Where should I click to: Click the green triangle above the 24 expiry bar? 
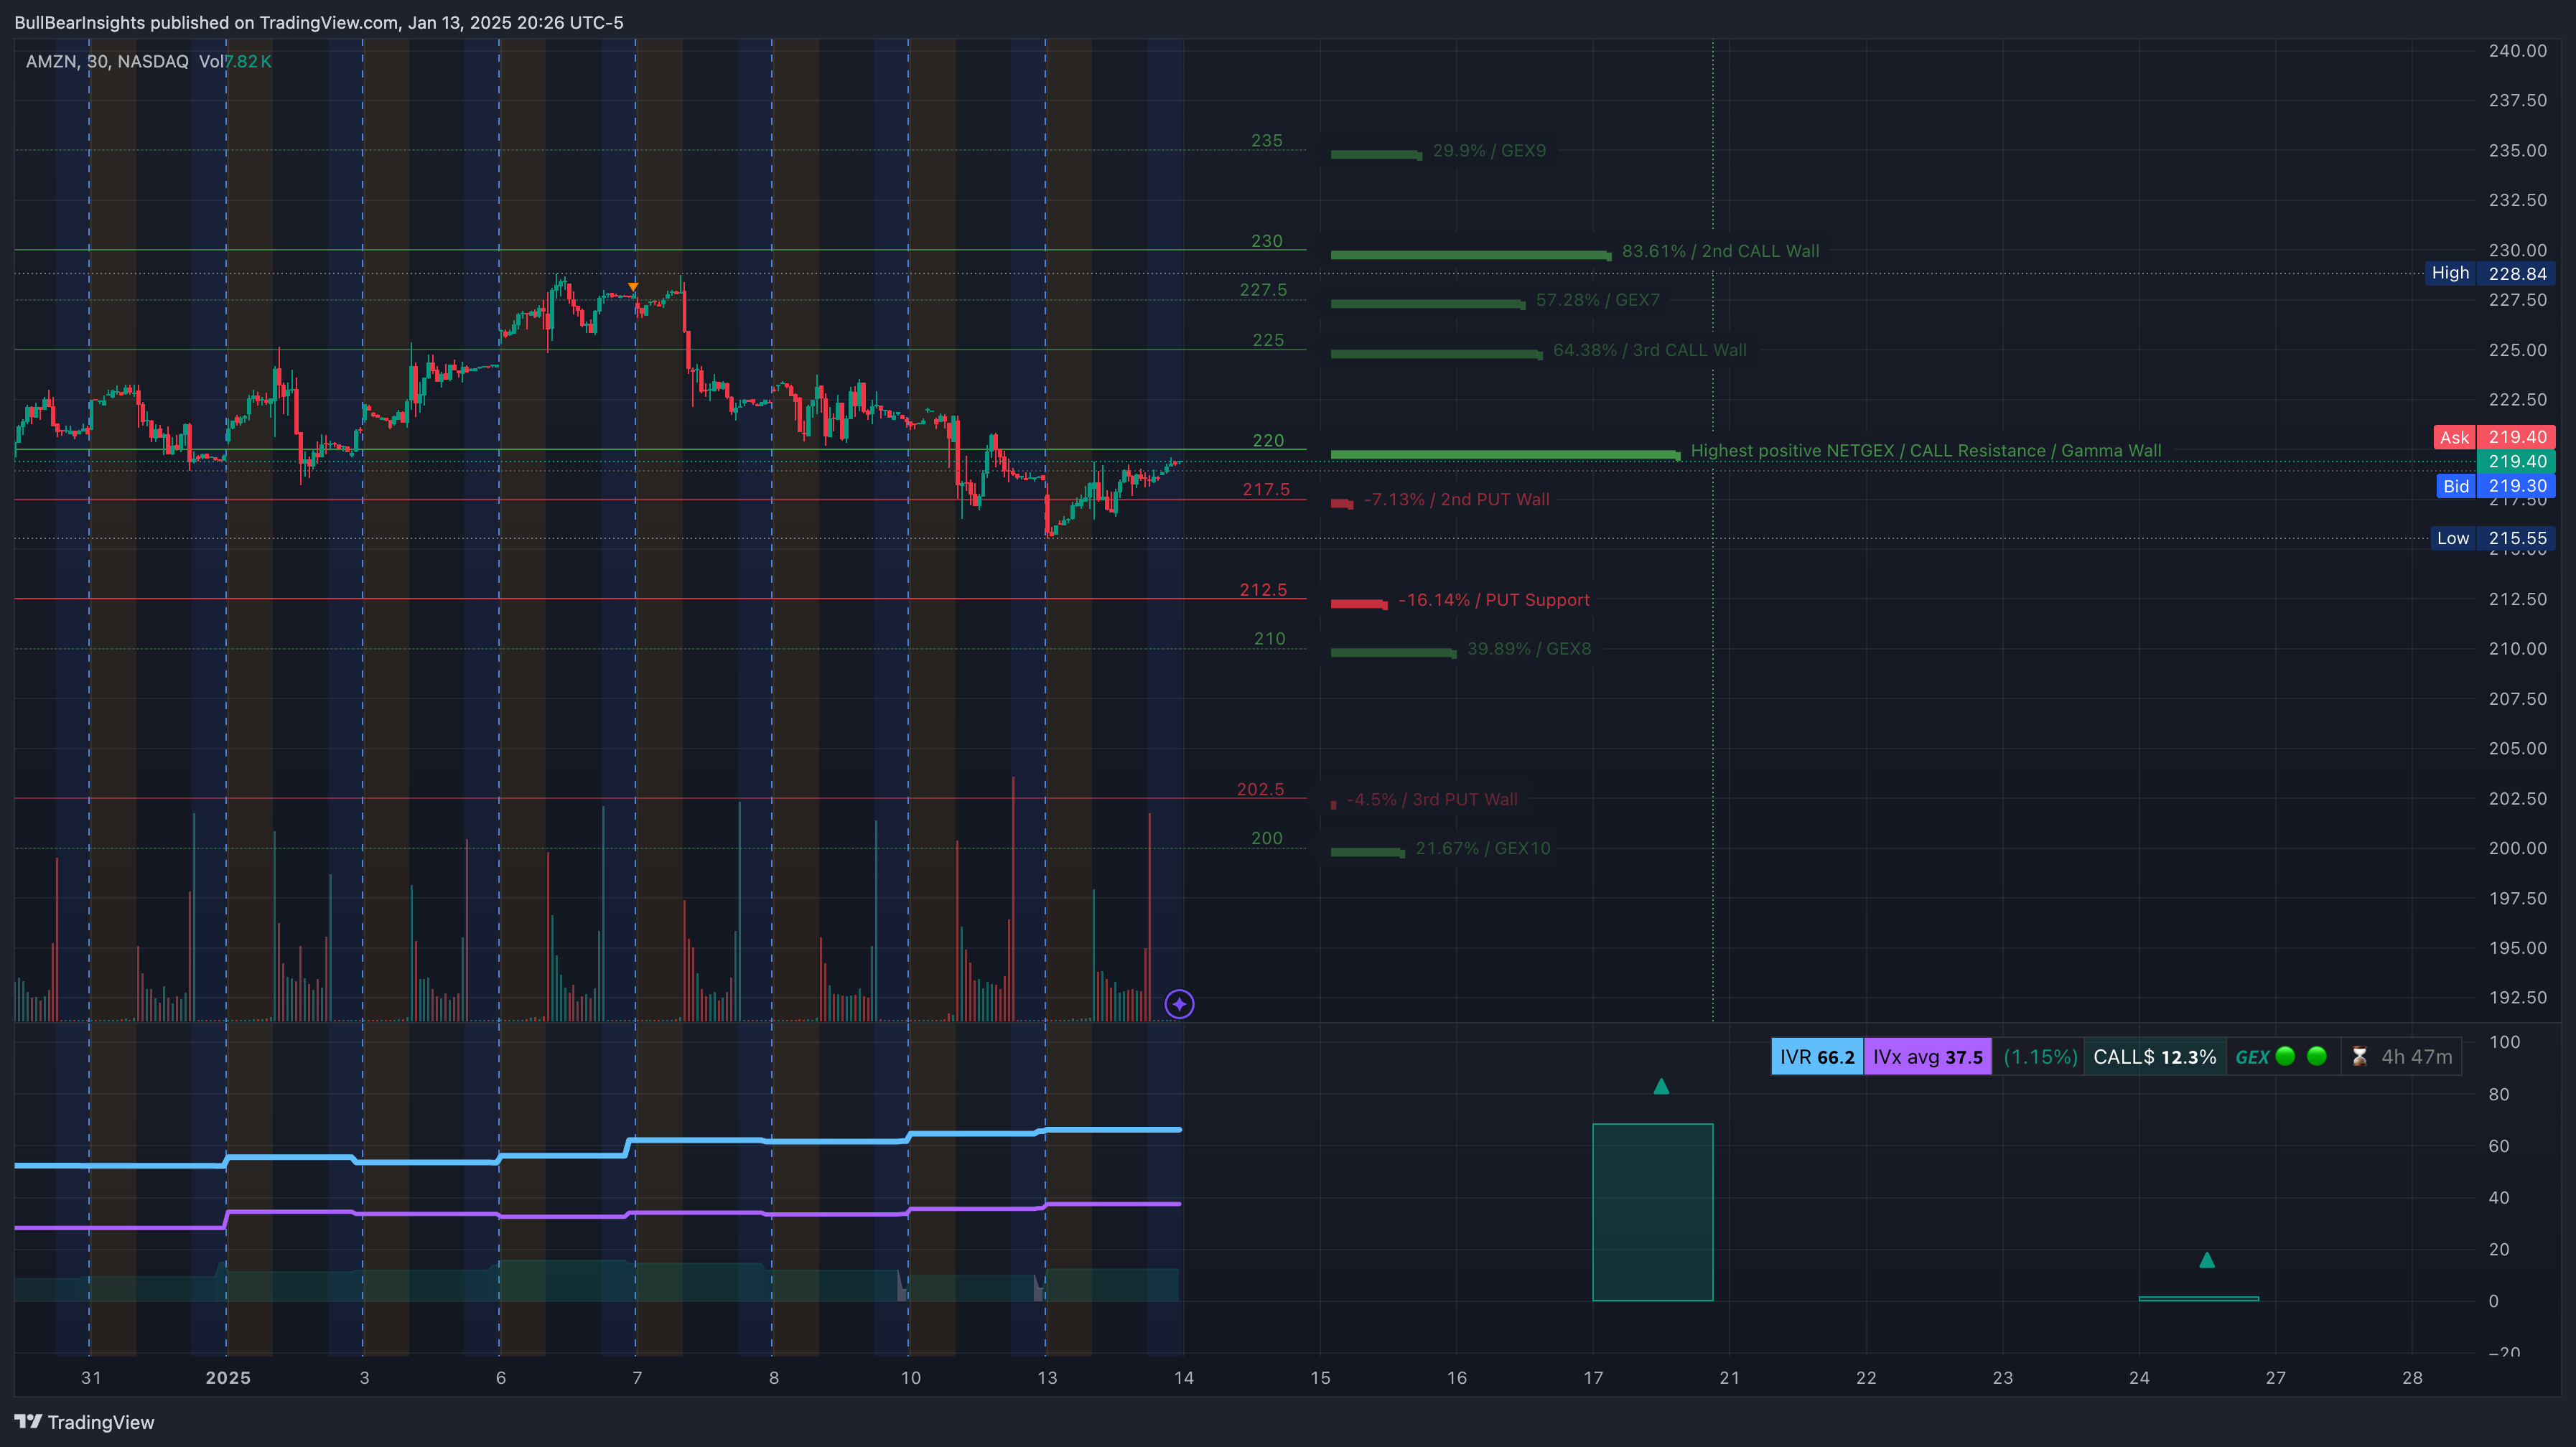(2207, 1260)
